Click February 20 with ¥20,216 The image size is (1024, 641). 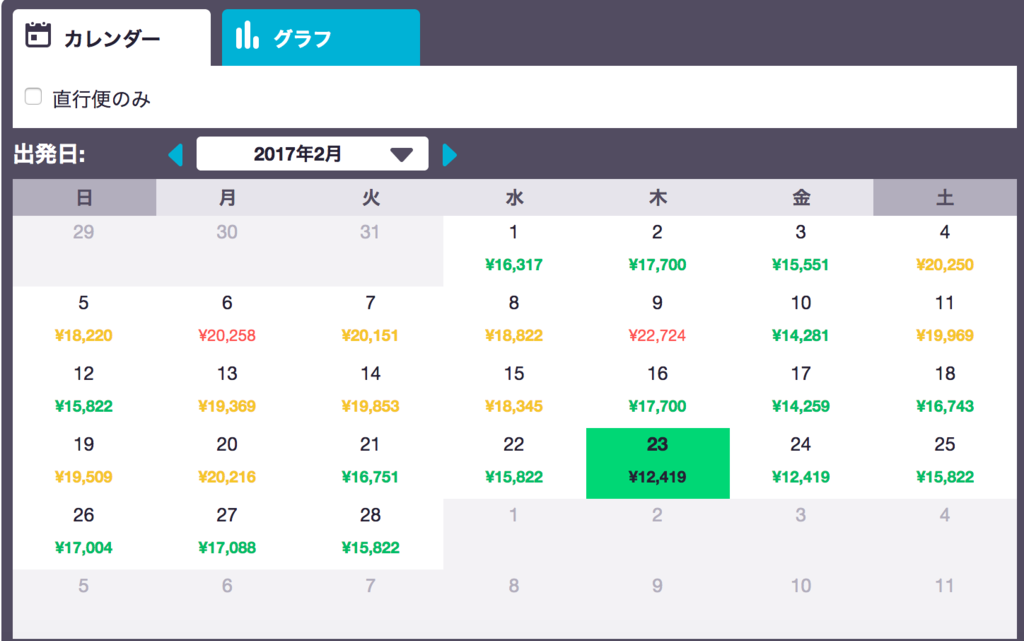[228, 463]
